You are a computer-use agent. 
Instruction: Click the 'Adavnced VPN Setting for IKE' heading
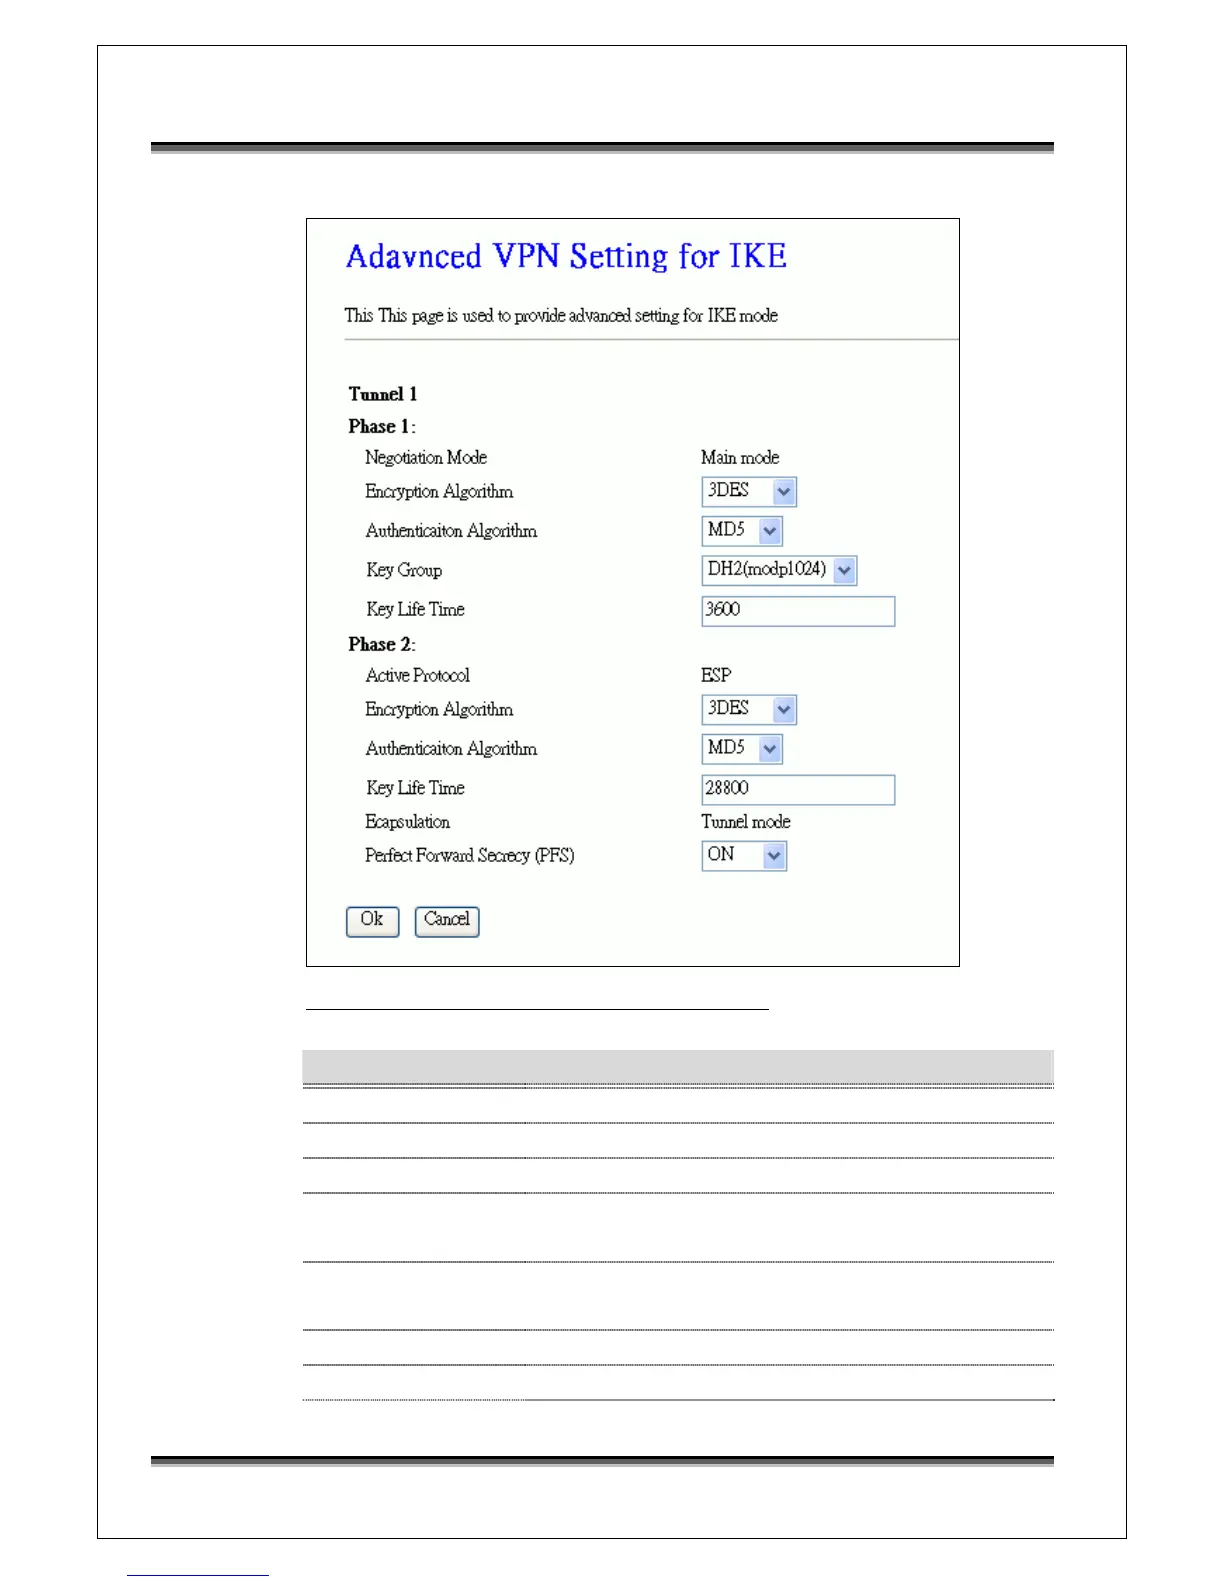pos(566,256)
